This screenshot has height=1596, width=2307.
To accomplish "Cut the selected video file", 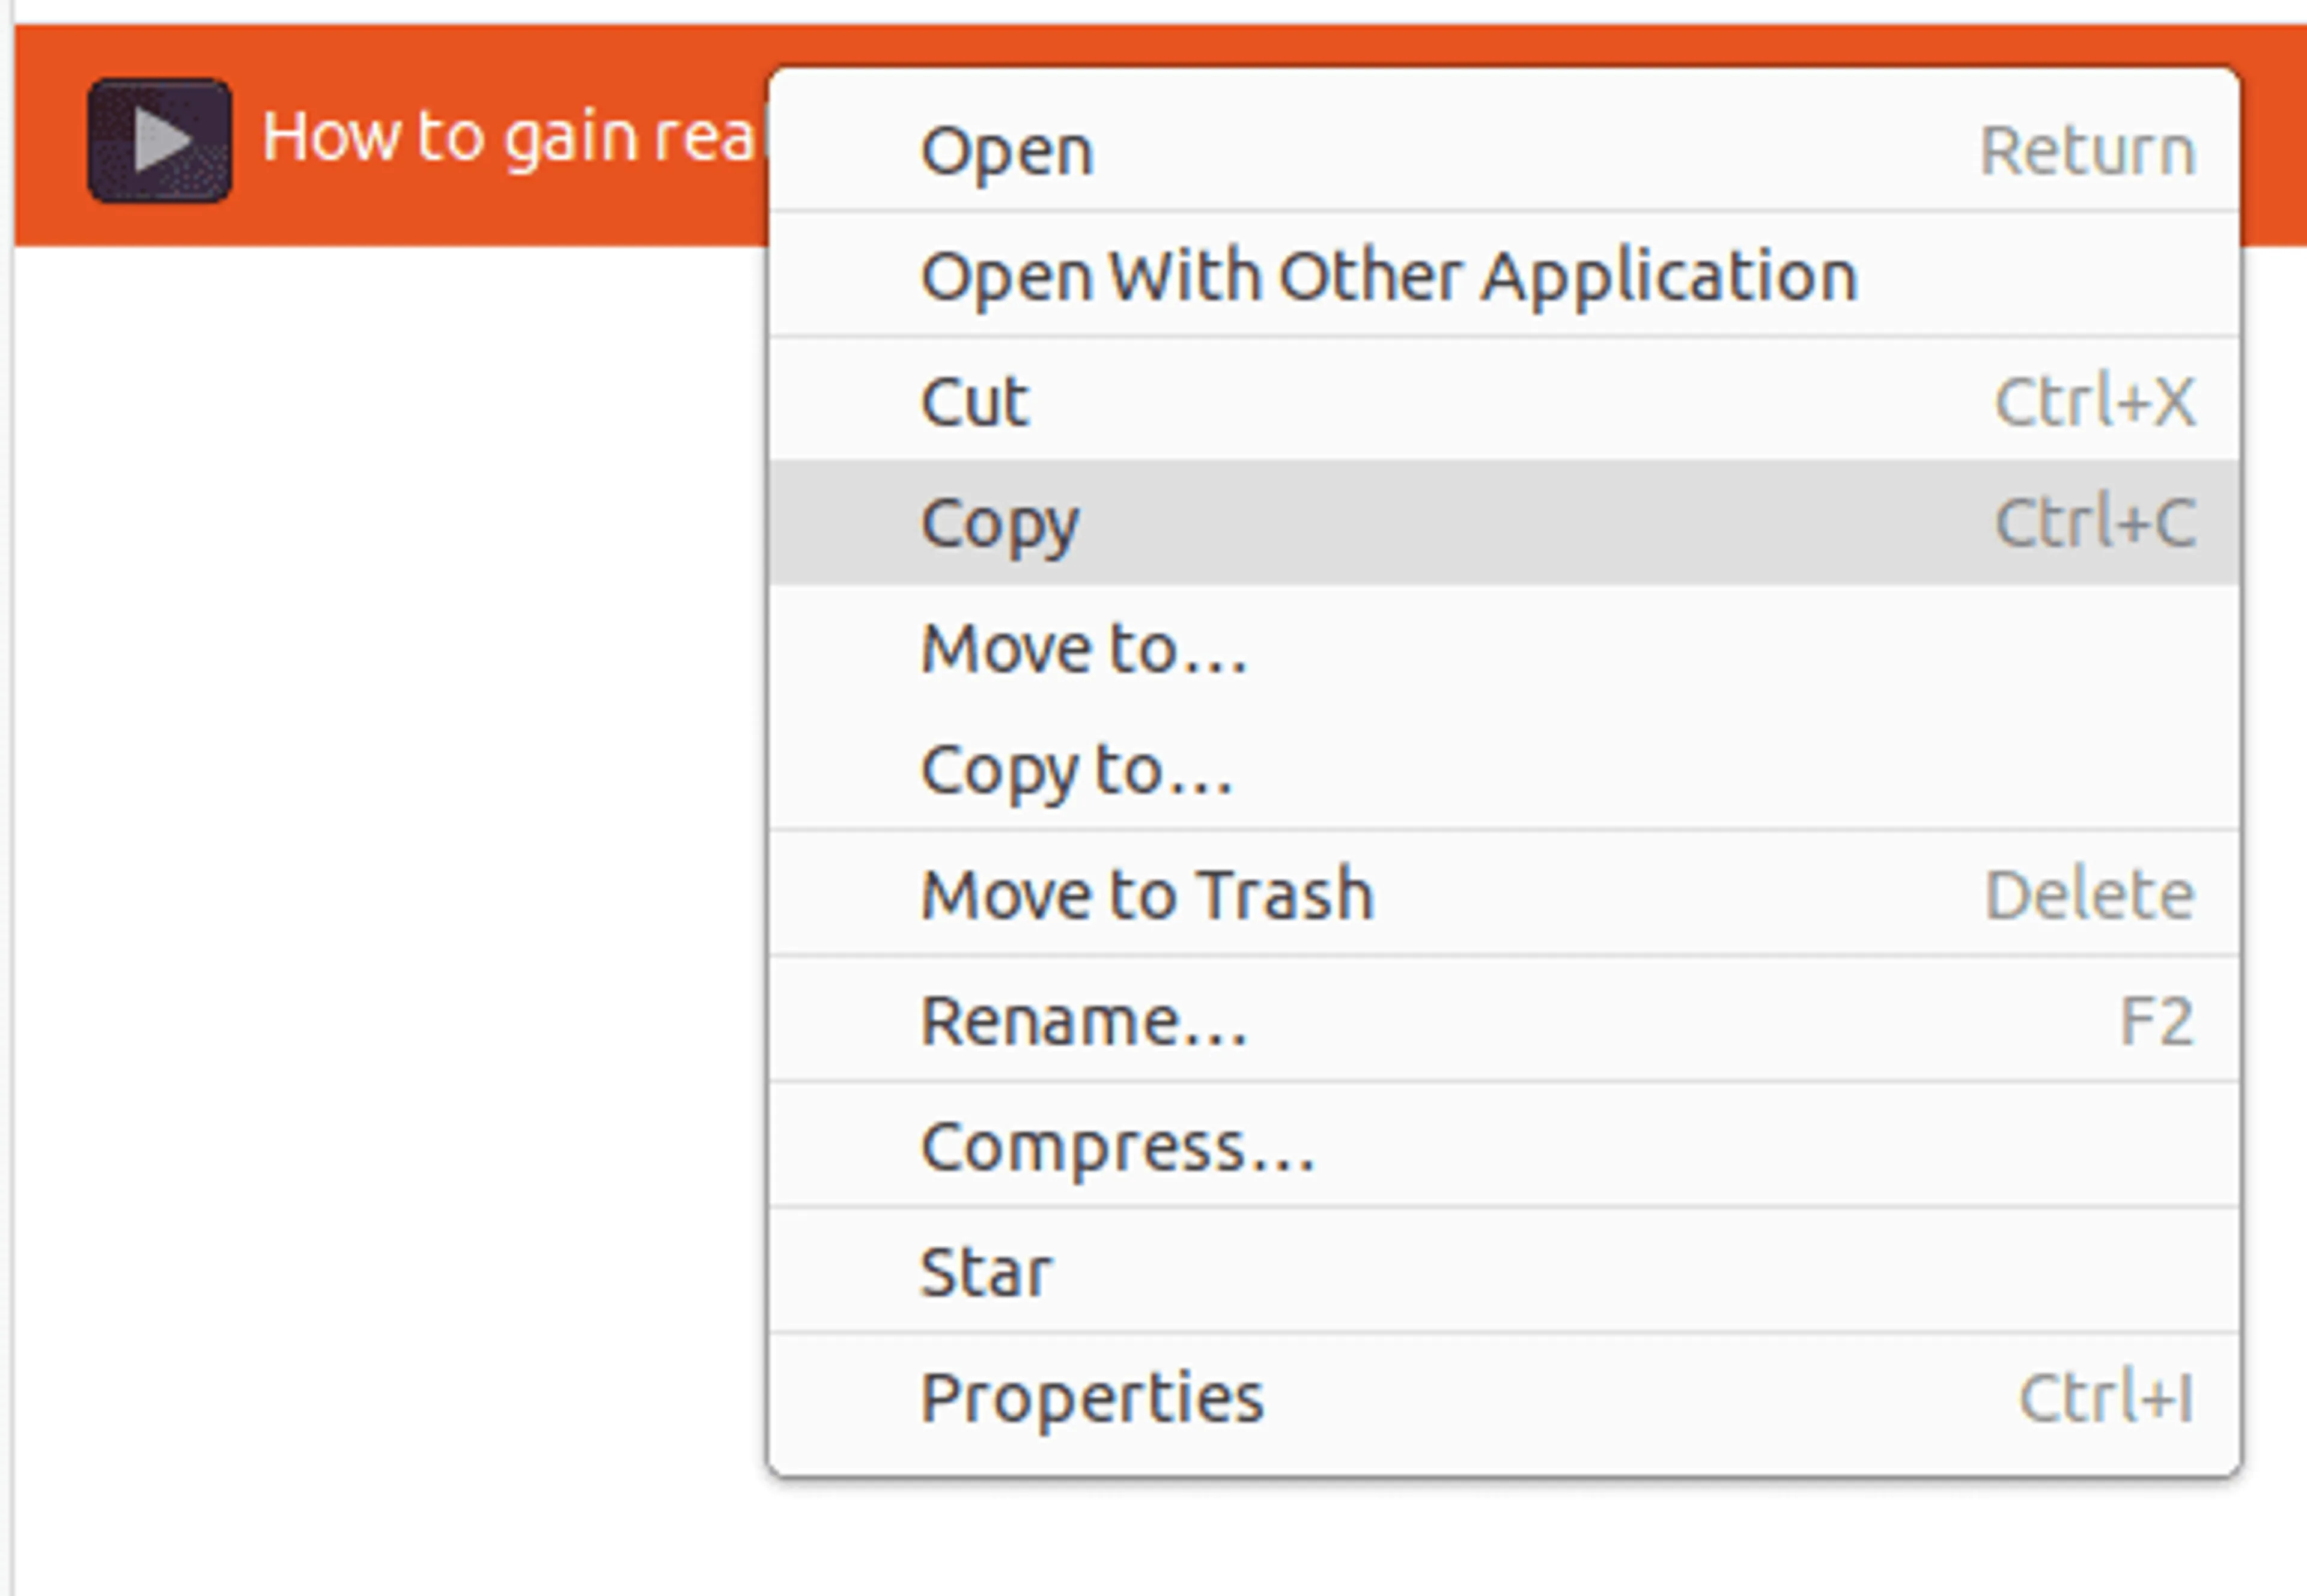I will click(975, 401).
